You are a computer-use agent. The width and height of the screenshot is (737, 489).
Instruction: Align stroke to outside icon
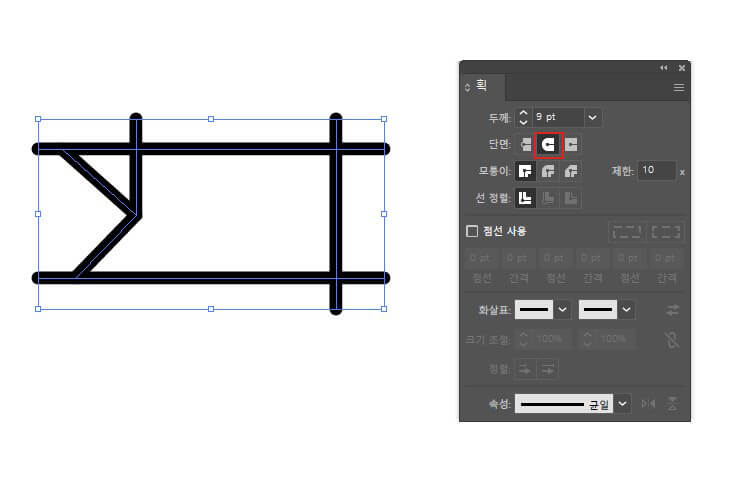point(571,198)
